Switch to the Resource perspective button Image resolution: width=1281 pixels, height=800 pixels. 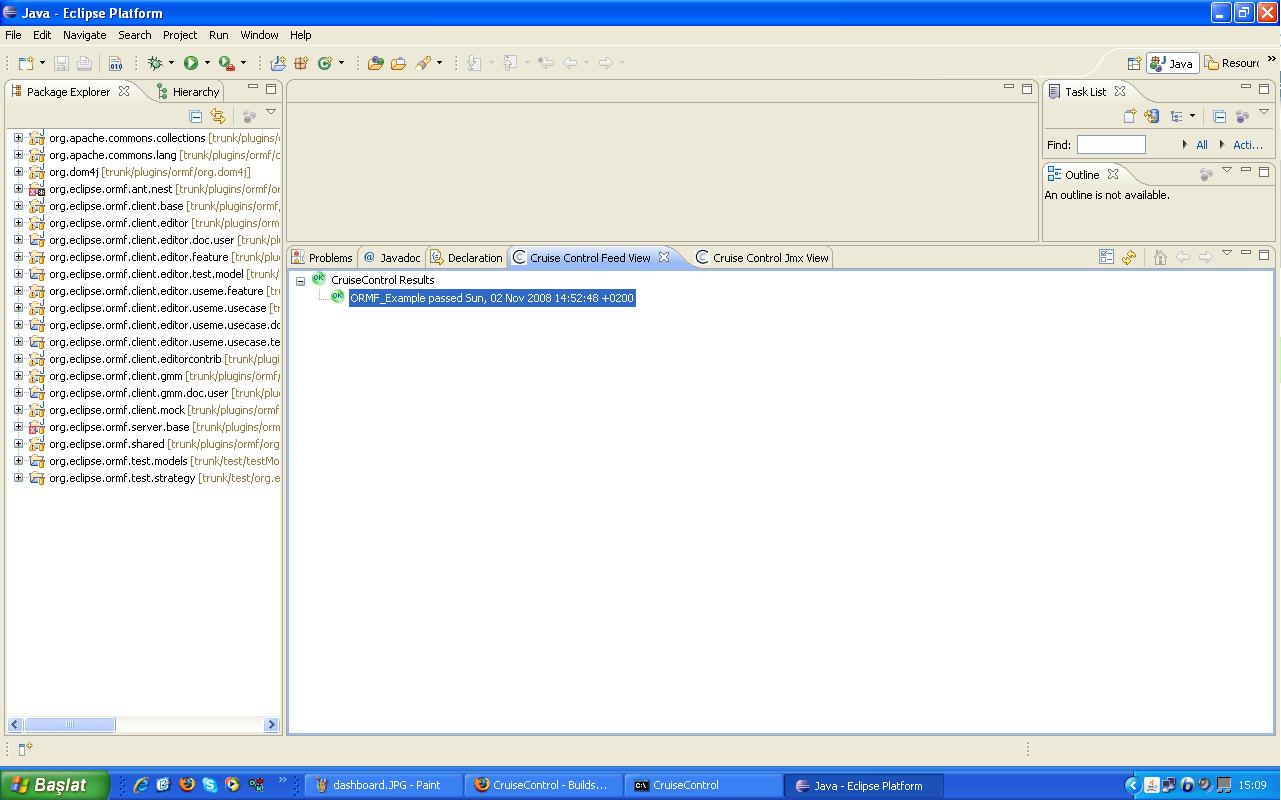tap(1232, 63)
